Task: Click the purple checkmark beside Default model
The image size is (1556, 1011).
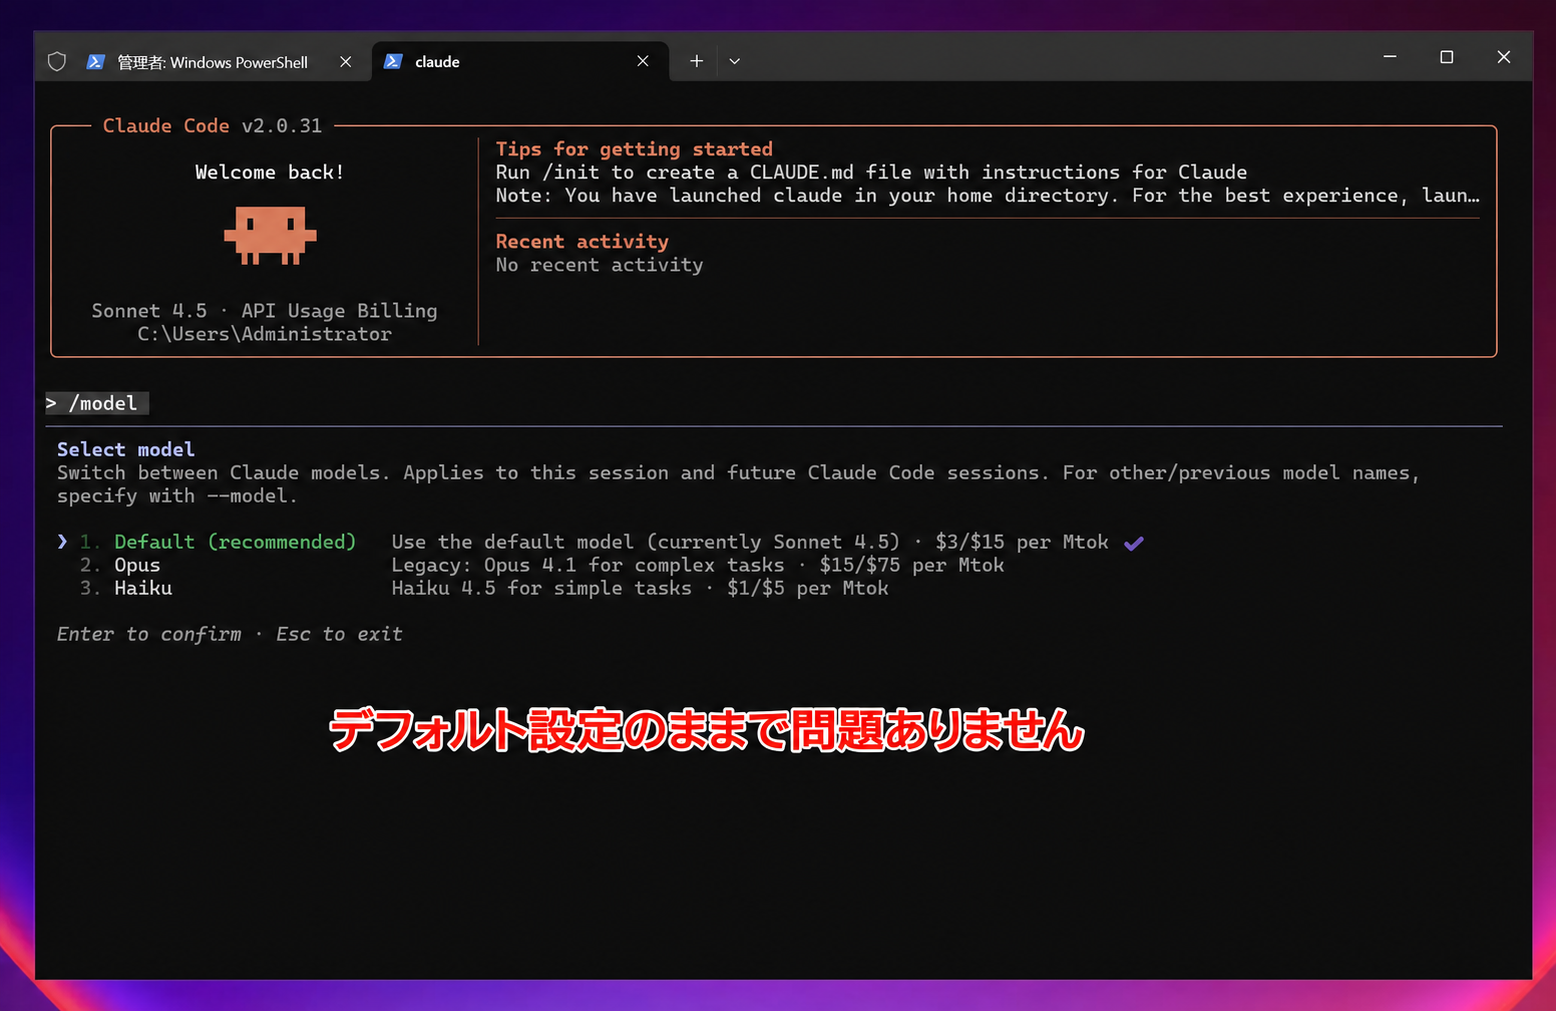Action: tap(1133, 543)
